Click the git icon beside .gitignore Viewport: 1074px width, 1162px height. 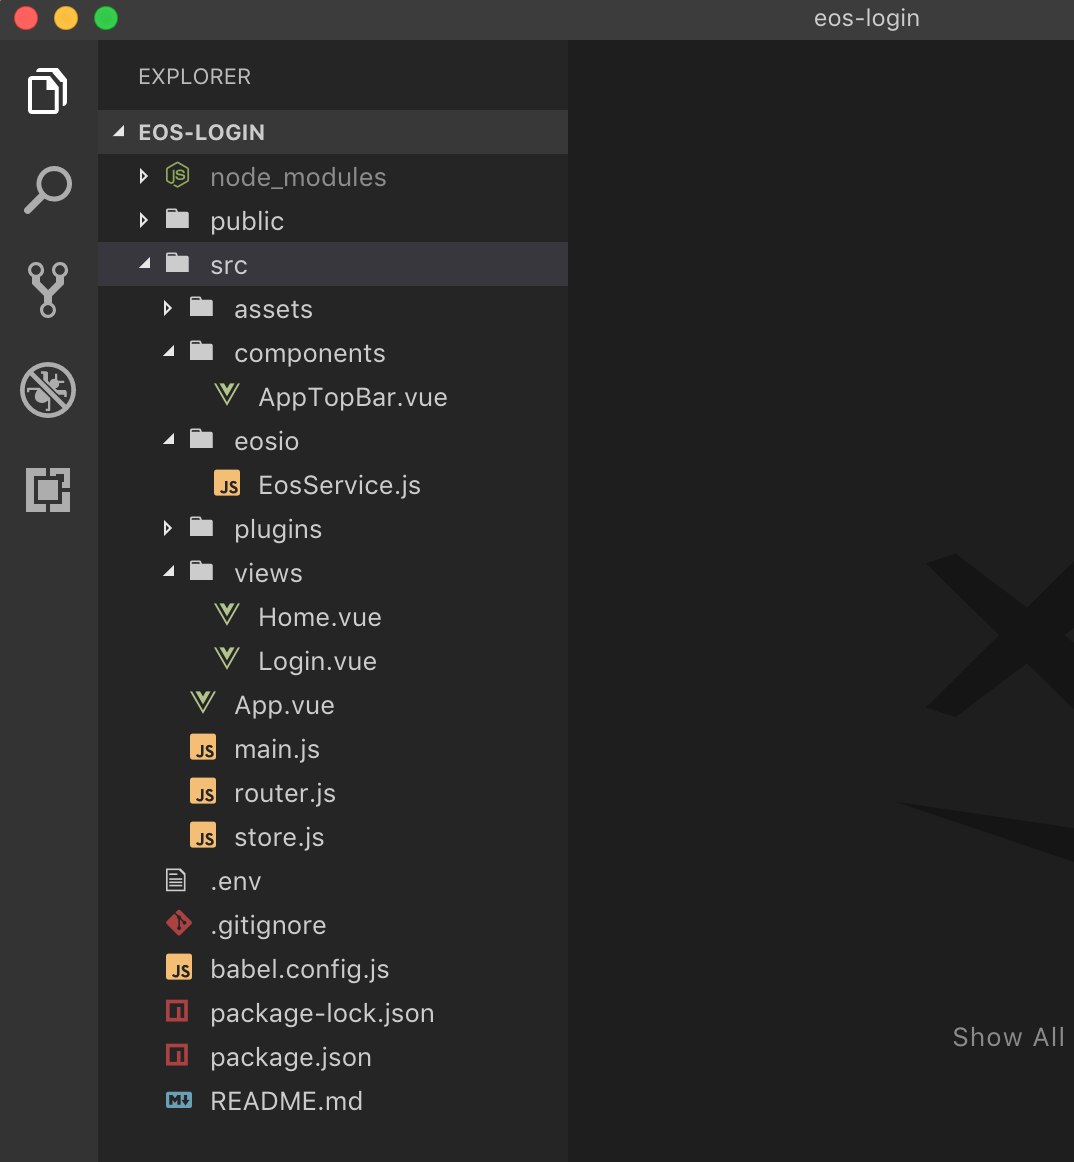point(179,923)
